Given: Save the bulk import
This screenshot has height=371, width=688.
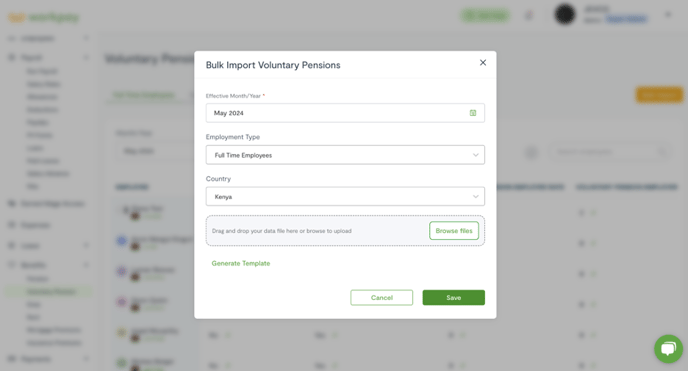Looking at the screenshot, I should (x=454, y=298).
